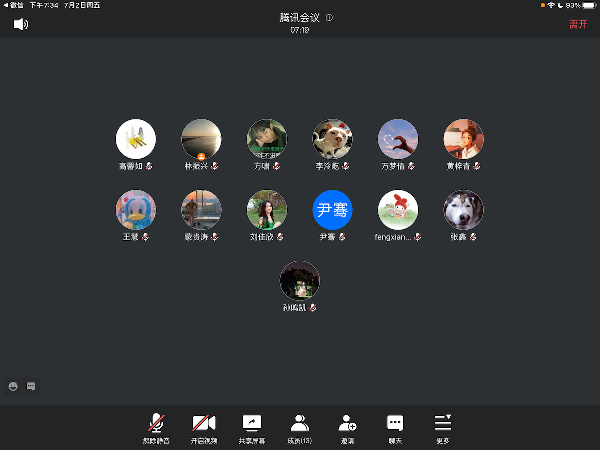Invite participants with the 邀请 icon
Screen dimensions: 600x450
[x=347, y=427]
